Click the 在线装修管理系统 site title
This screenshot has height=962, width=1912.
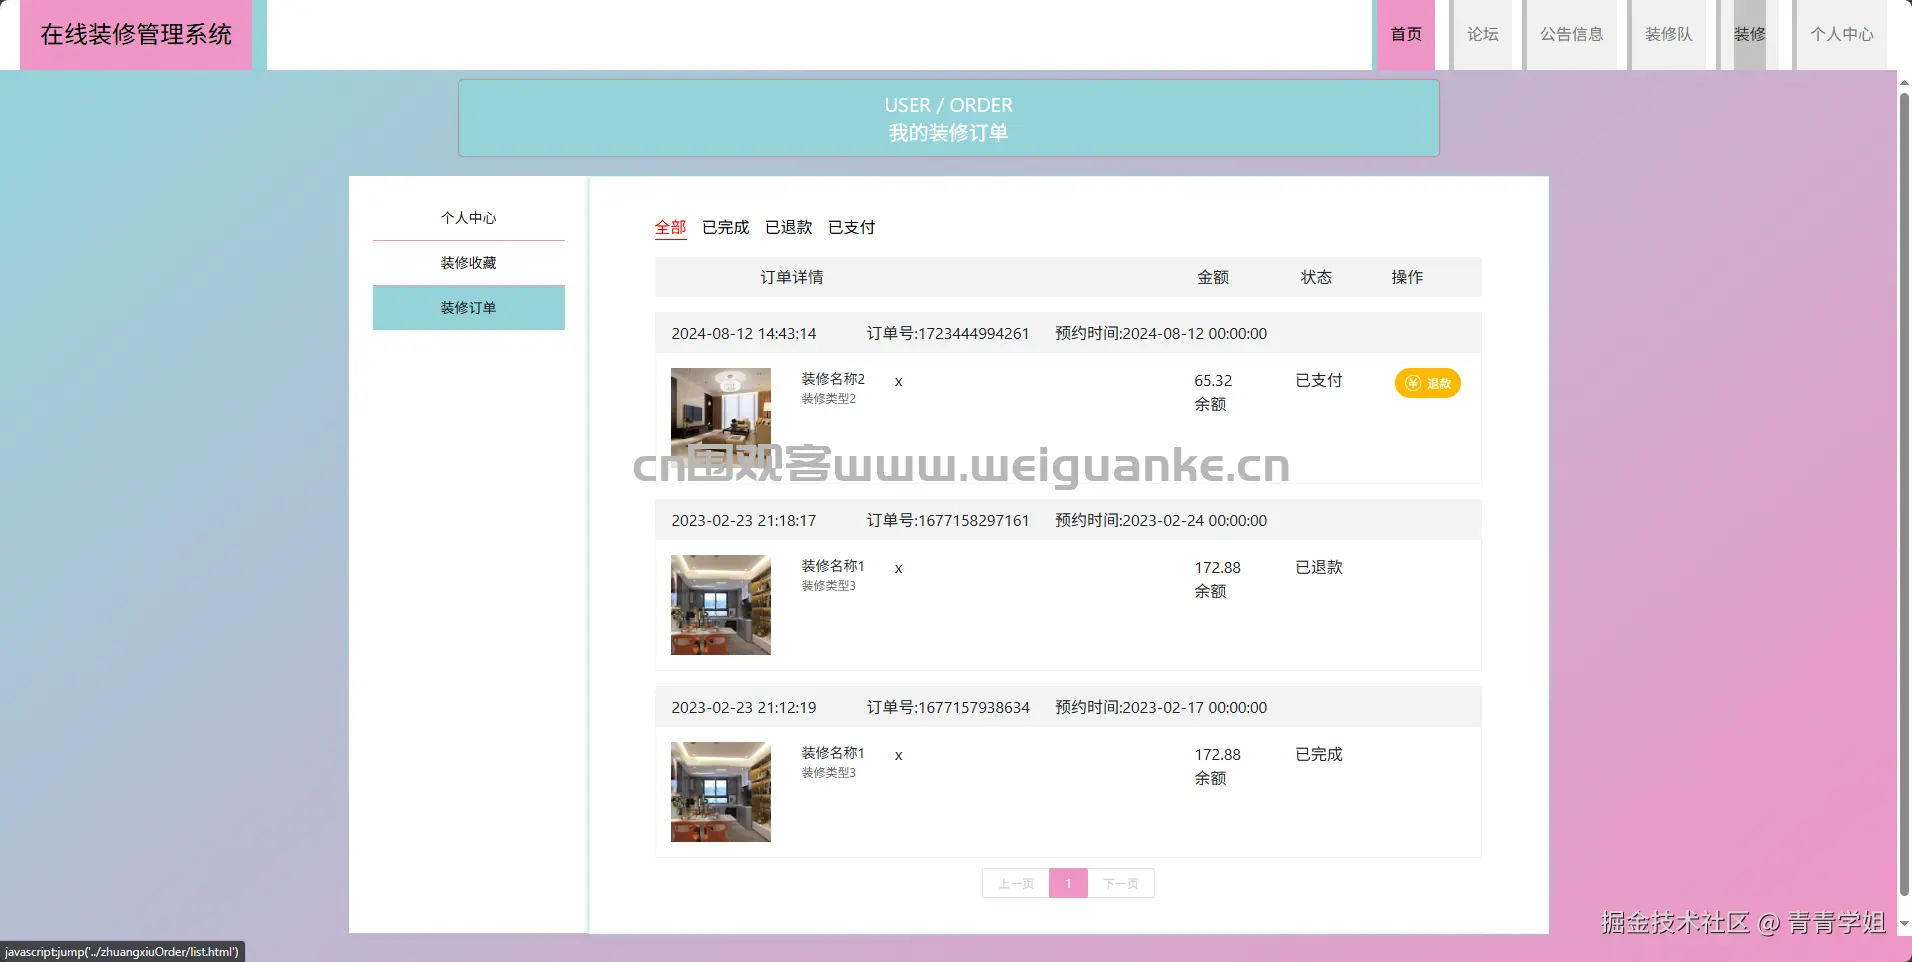pyautogui.click(x=136, y=34)
